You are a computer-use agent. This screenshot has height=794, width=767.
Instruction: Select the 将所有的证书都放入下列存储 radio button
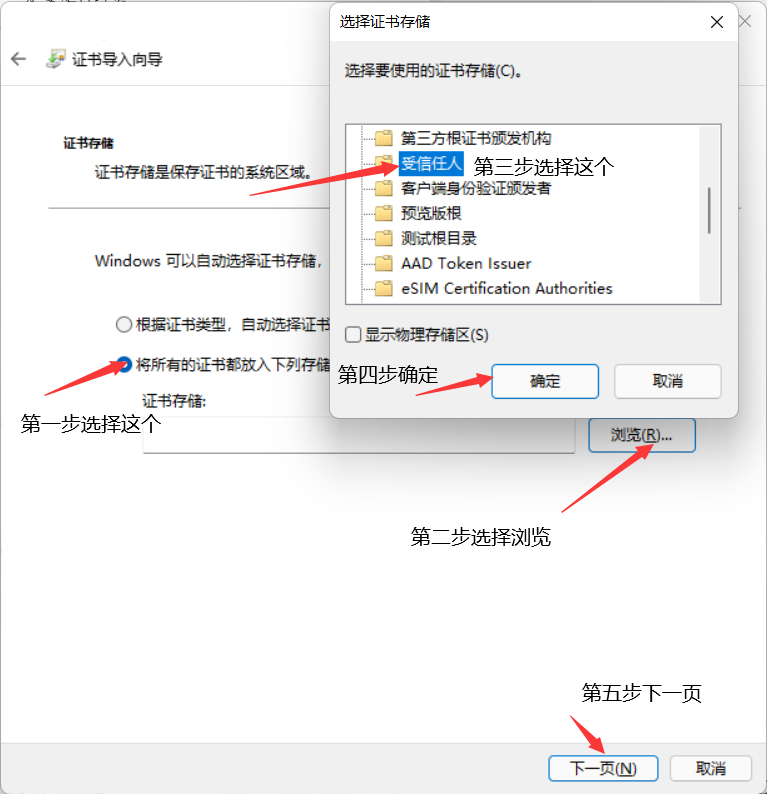(124, 364)
